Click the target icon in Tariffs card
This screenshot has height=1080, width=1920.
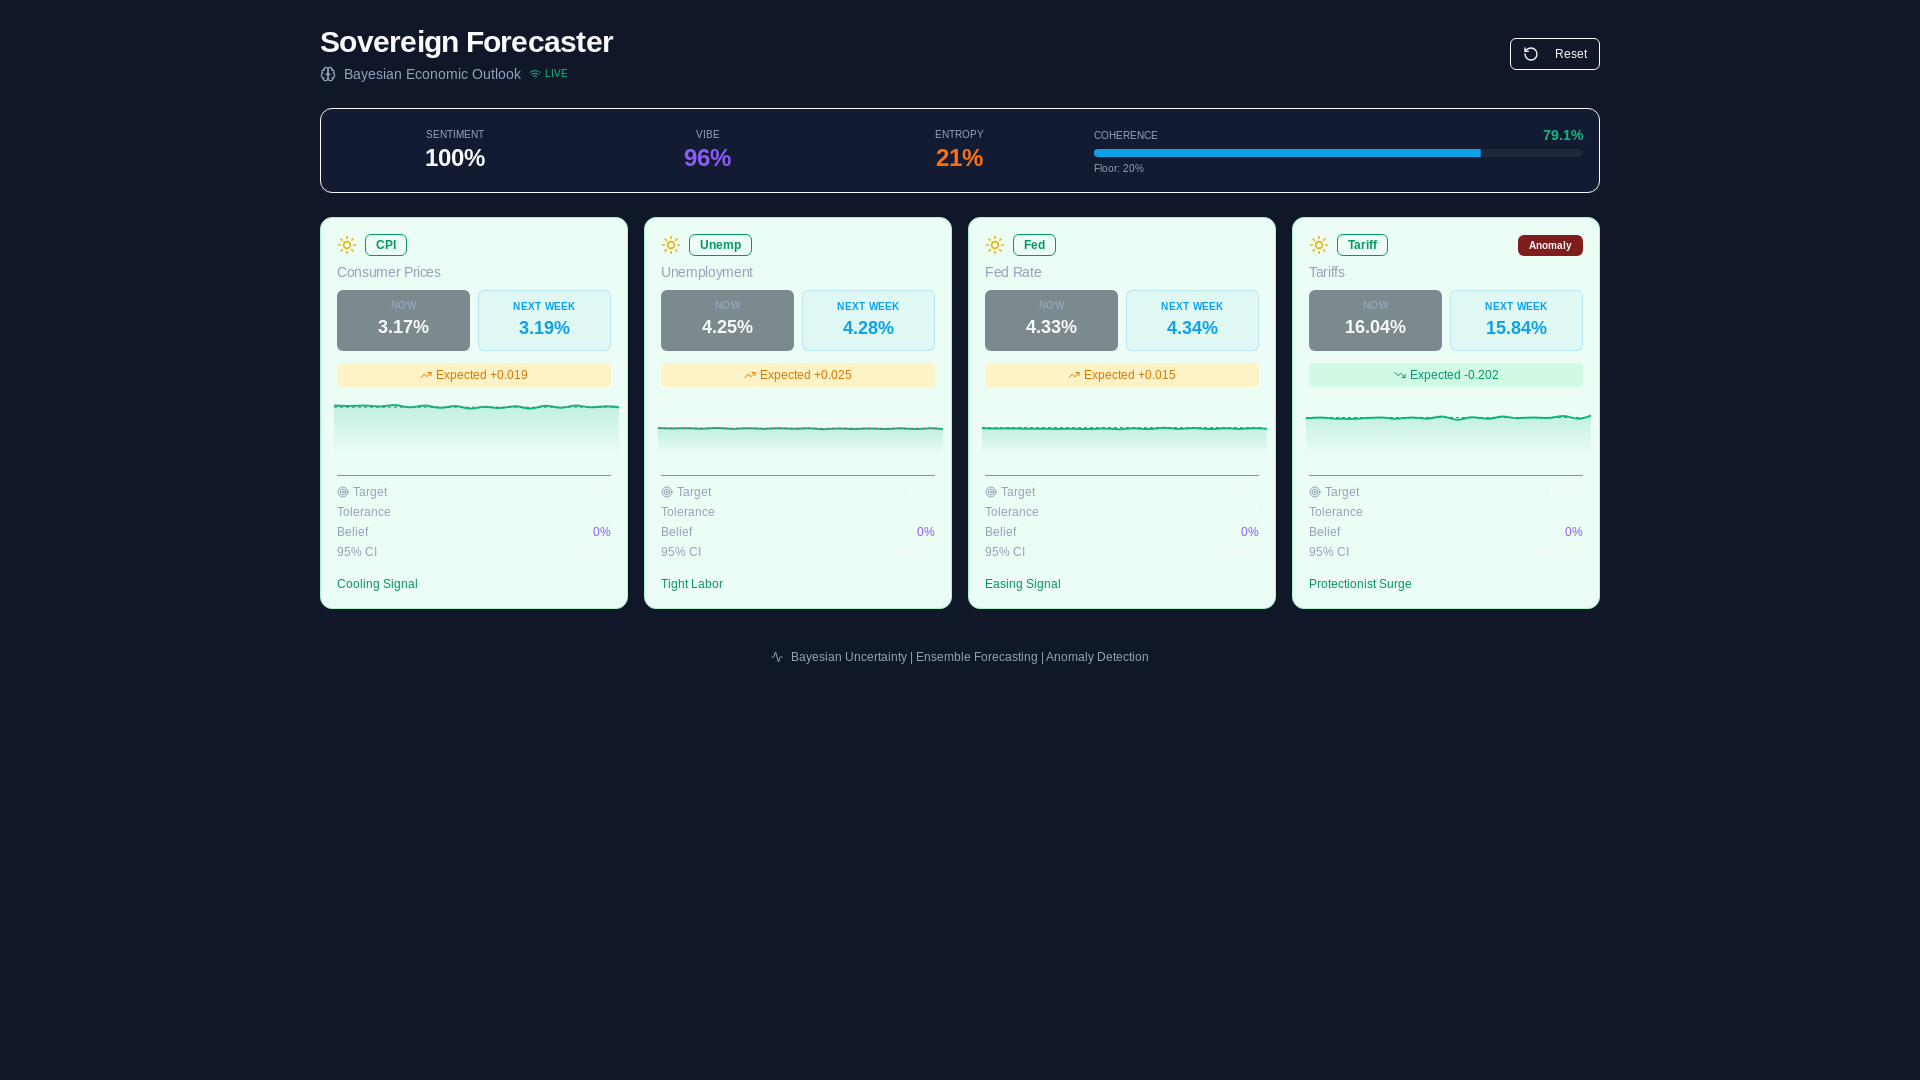[1315, 492]
